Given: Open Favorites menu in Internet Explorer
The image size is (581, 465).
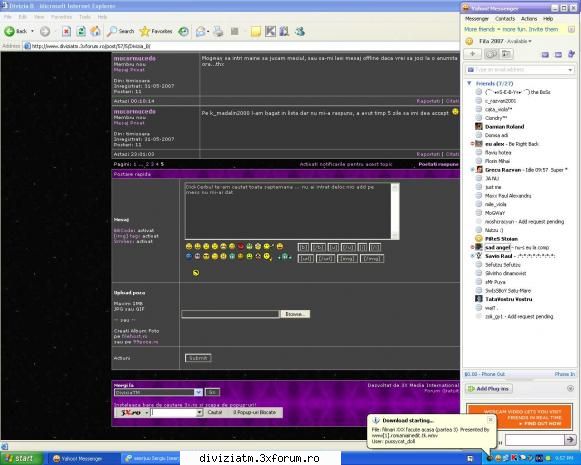Looking at the screenshot, I should (61, 17).
